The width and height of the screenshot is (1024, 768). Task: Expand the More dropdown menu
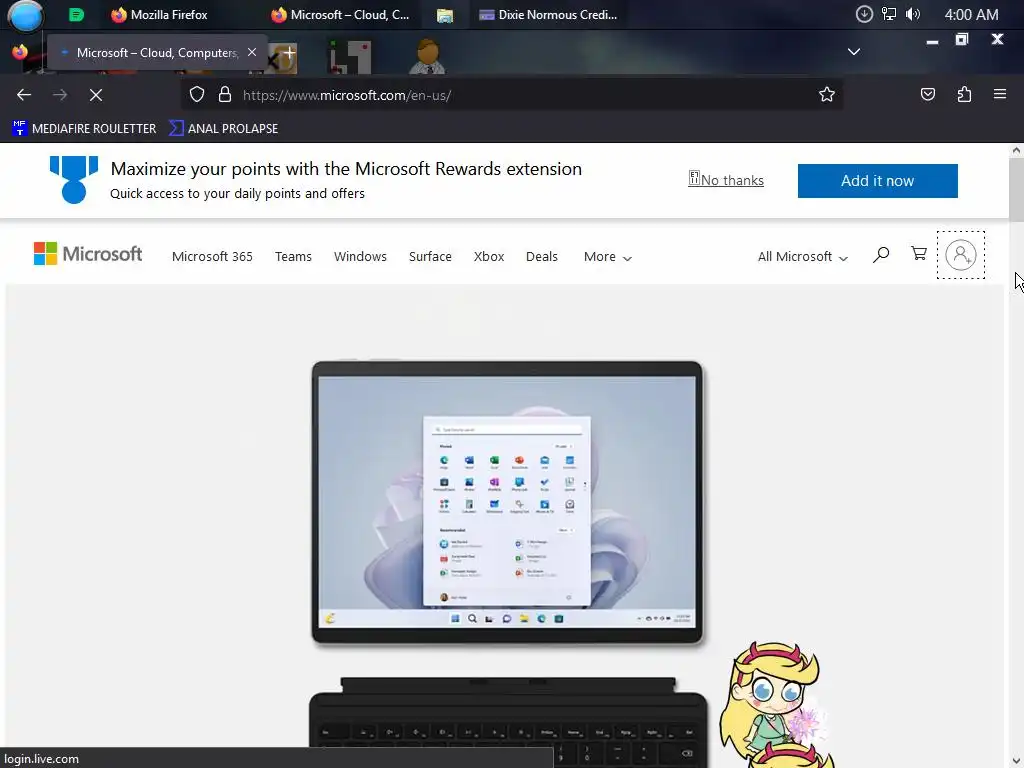click(607, 257)
